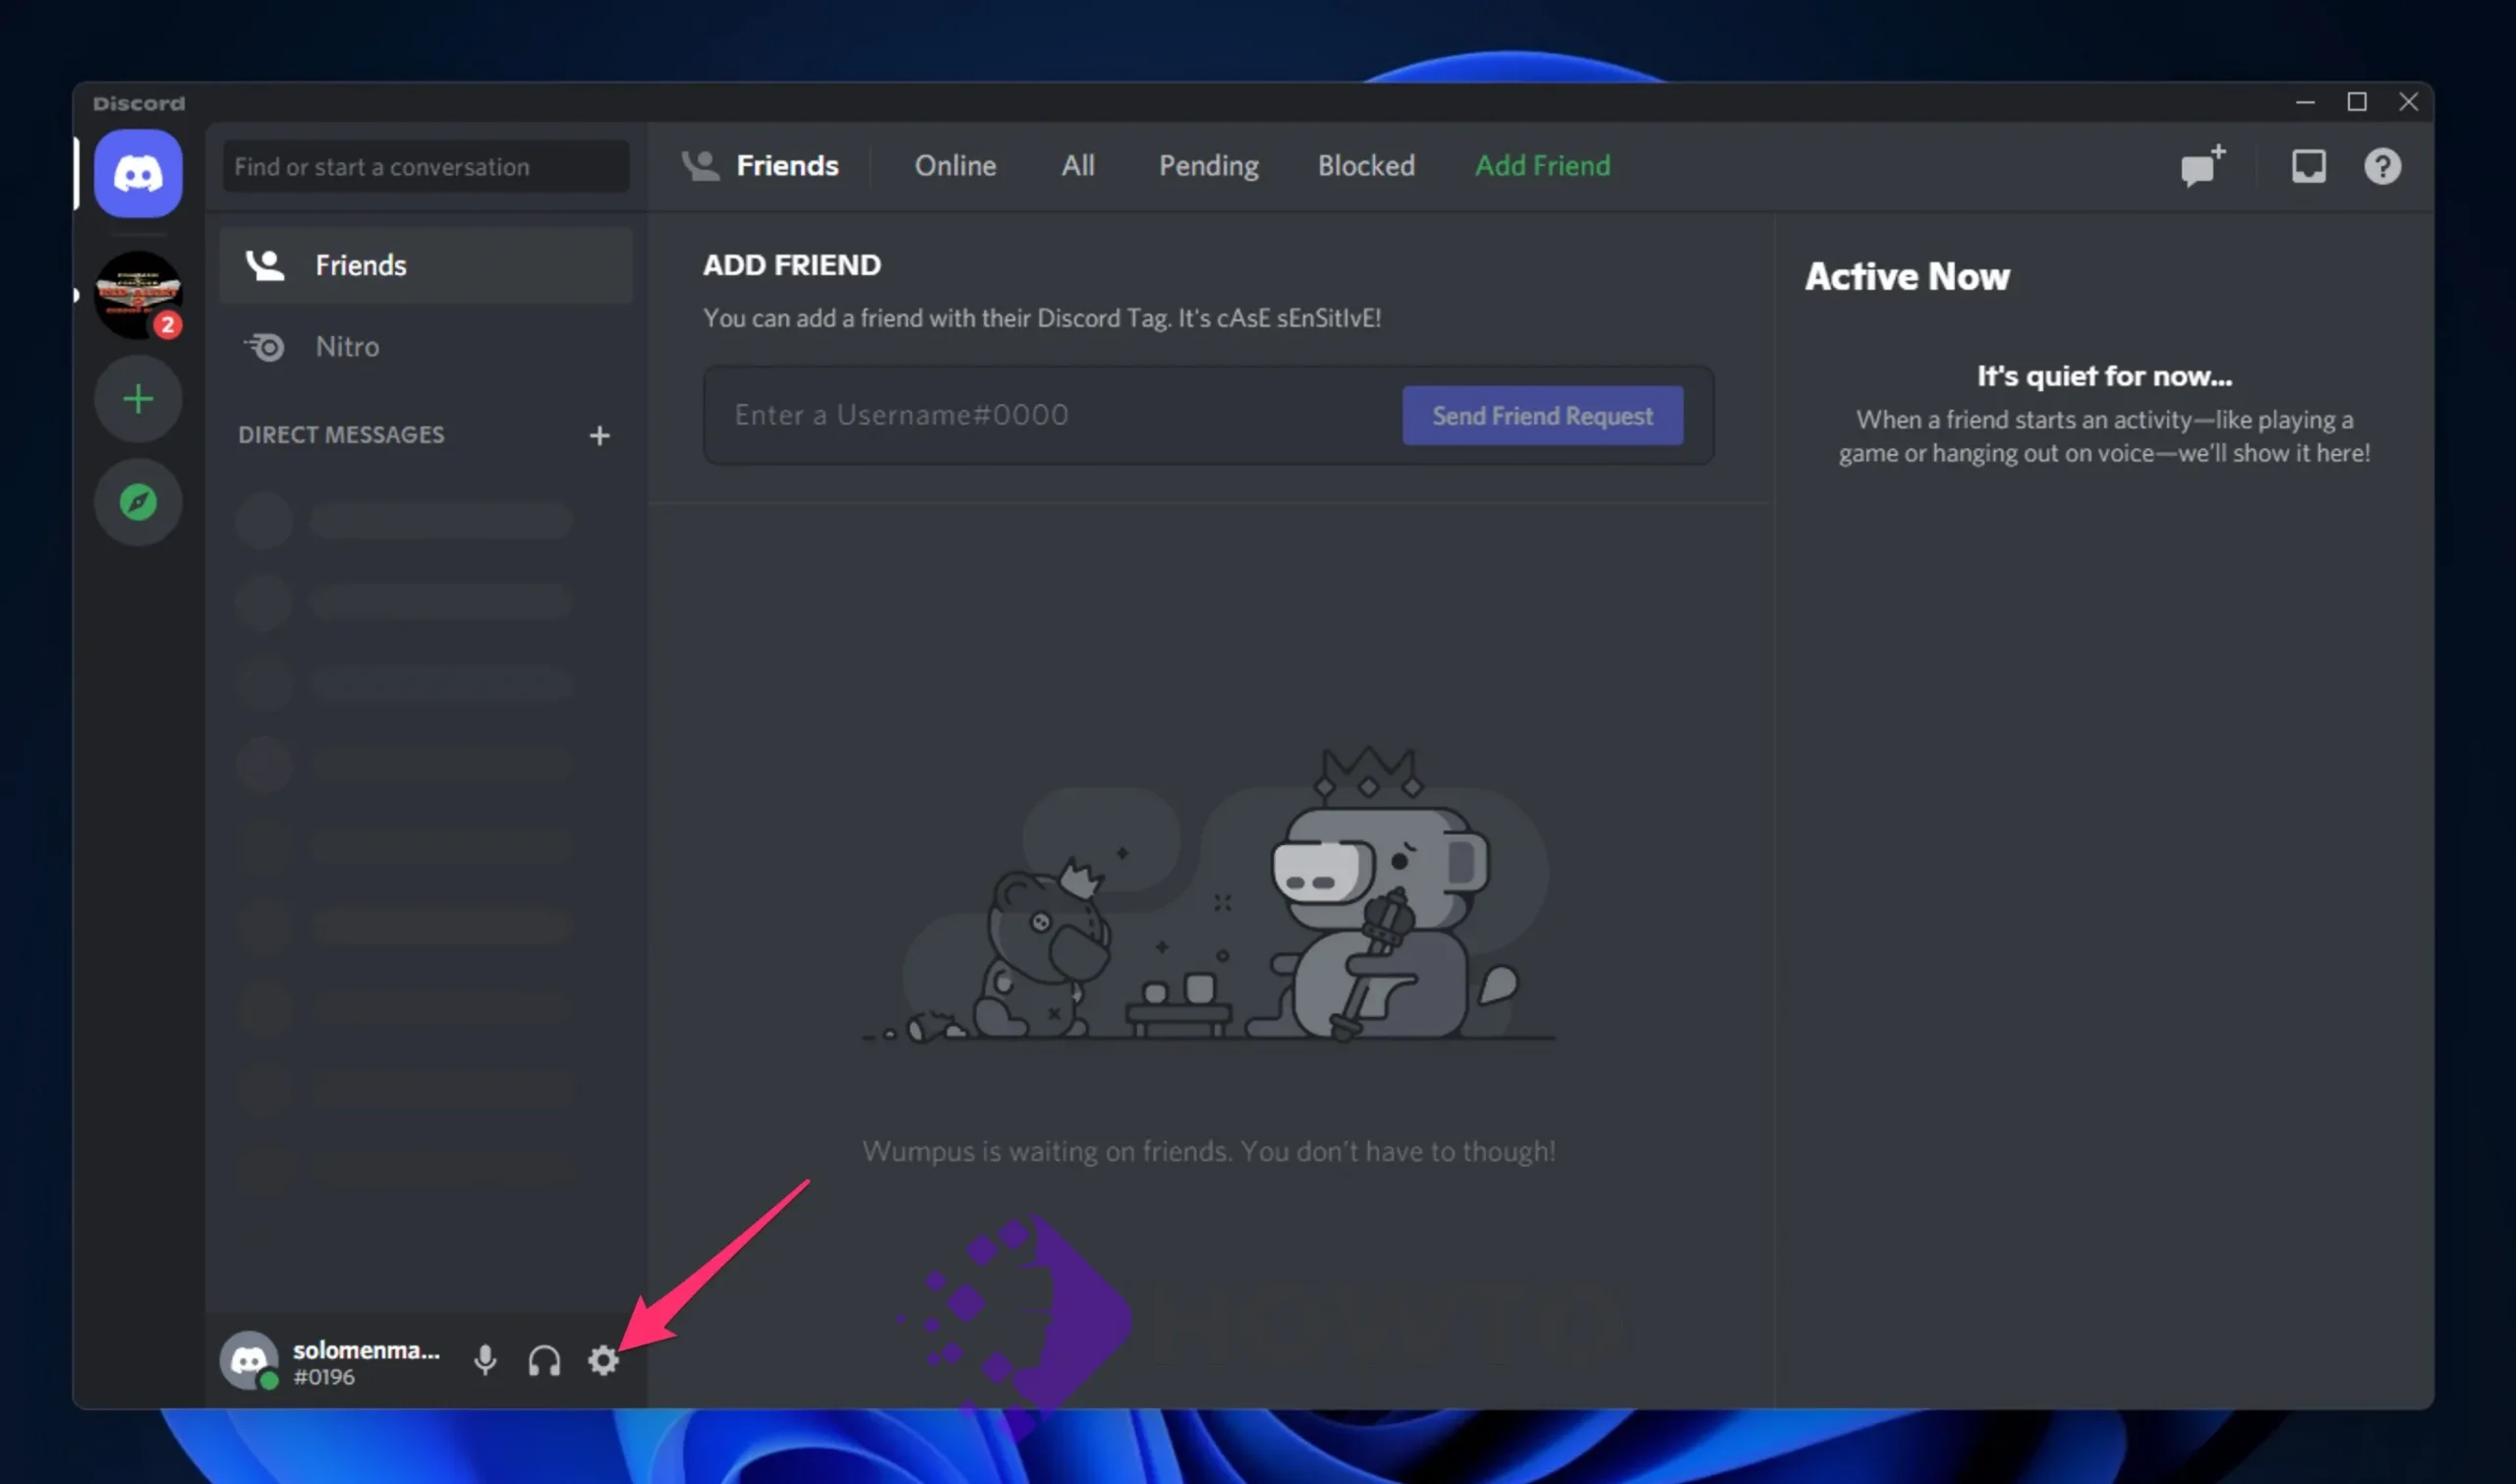Click Find or start a conversation box

426,166
